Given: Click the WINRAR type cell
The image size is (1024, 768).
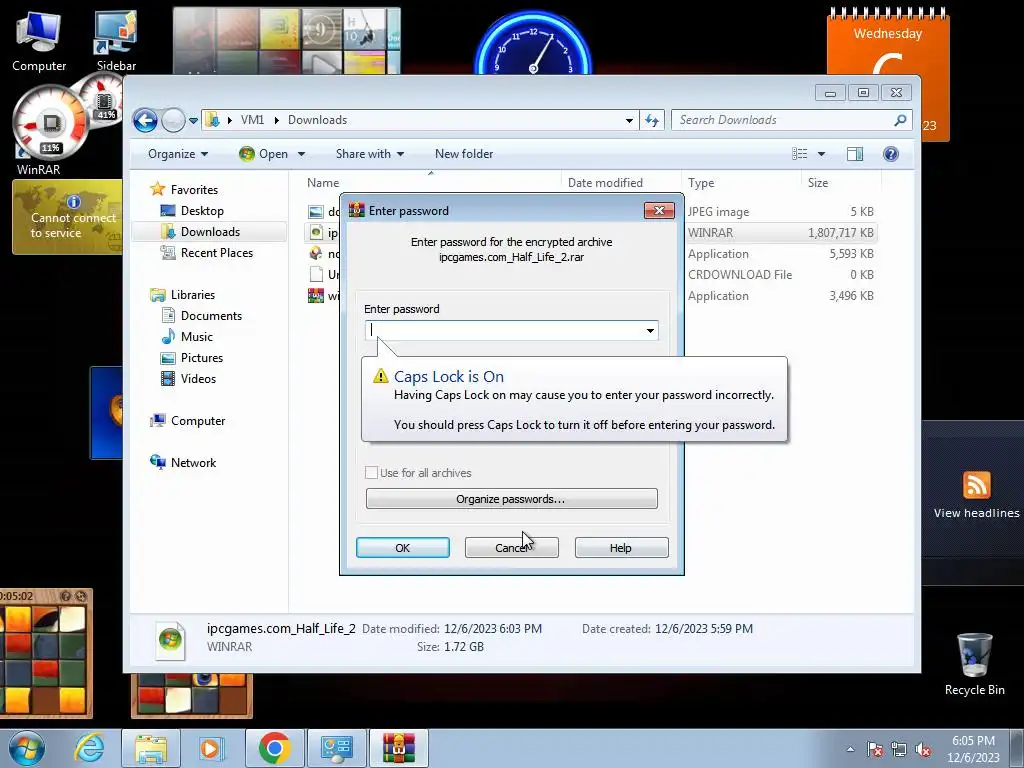Looking at the screenshot, I should pyautogui.click(x=711, y=232).
